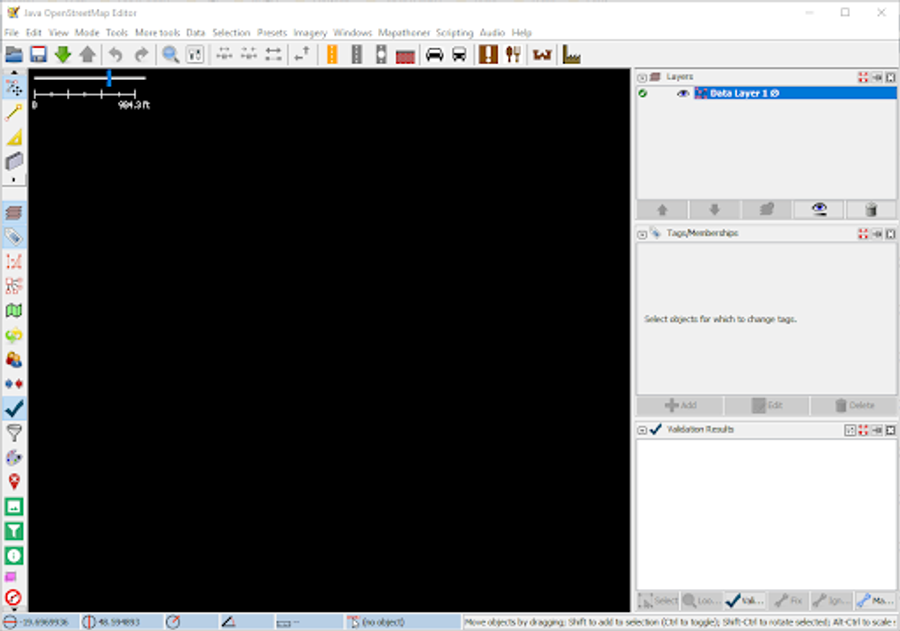900x631 pixels.
Task: Open the More tools menu
Action: [157, 33]
